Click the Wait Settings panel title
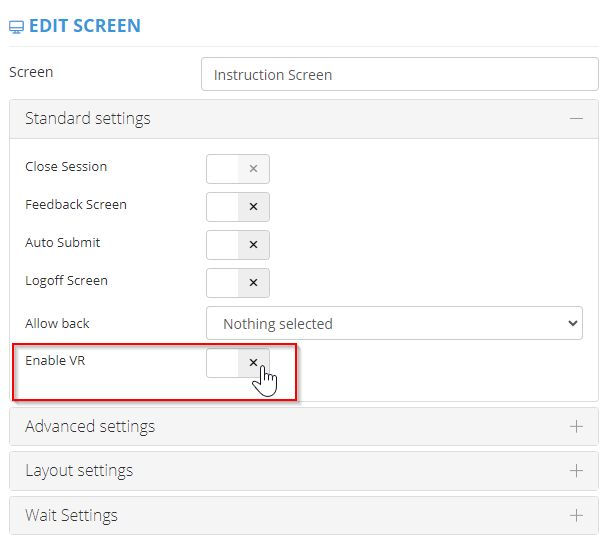Viewport: 604px width, 543px height. [71, 516]
